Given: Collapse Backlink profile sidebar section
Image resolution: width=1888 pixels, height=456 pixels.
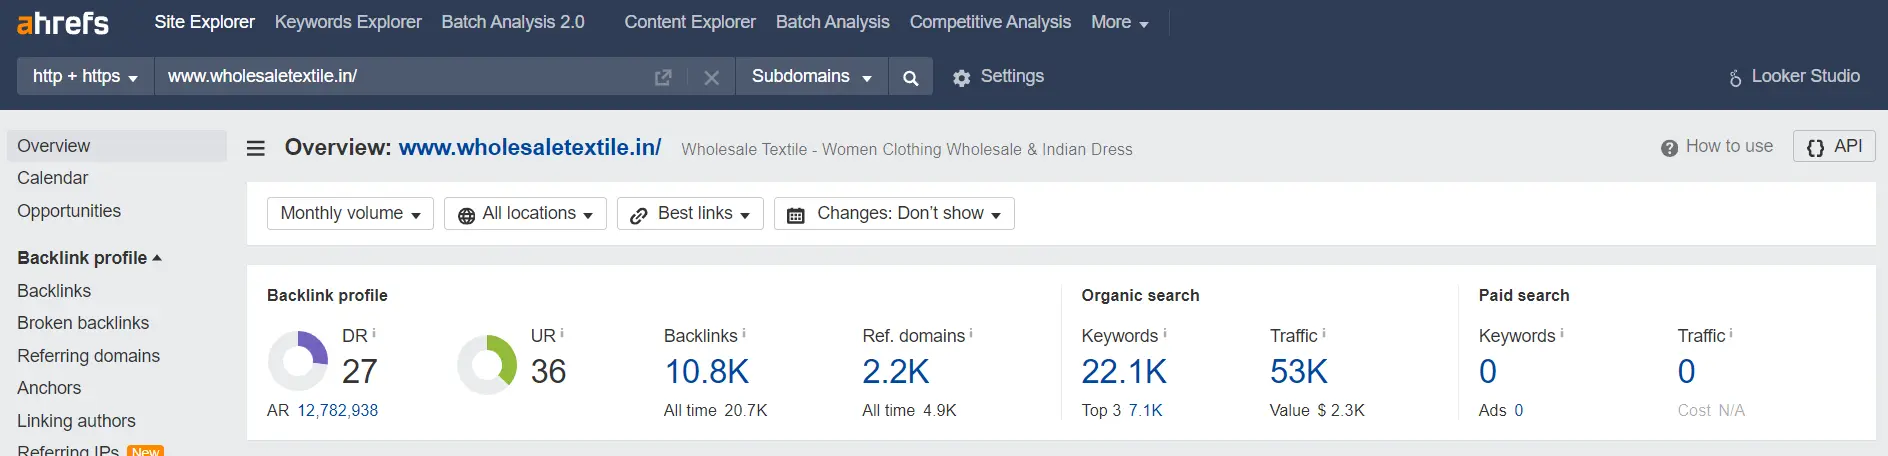Looking at the screenshot, I should click(x=89, y=258).
